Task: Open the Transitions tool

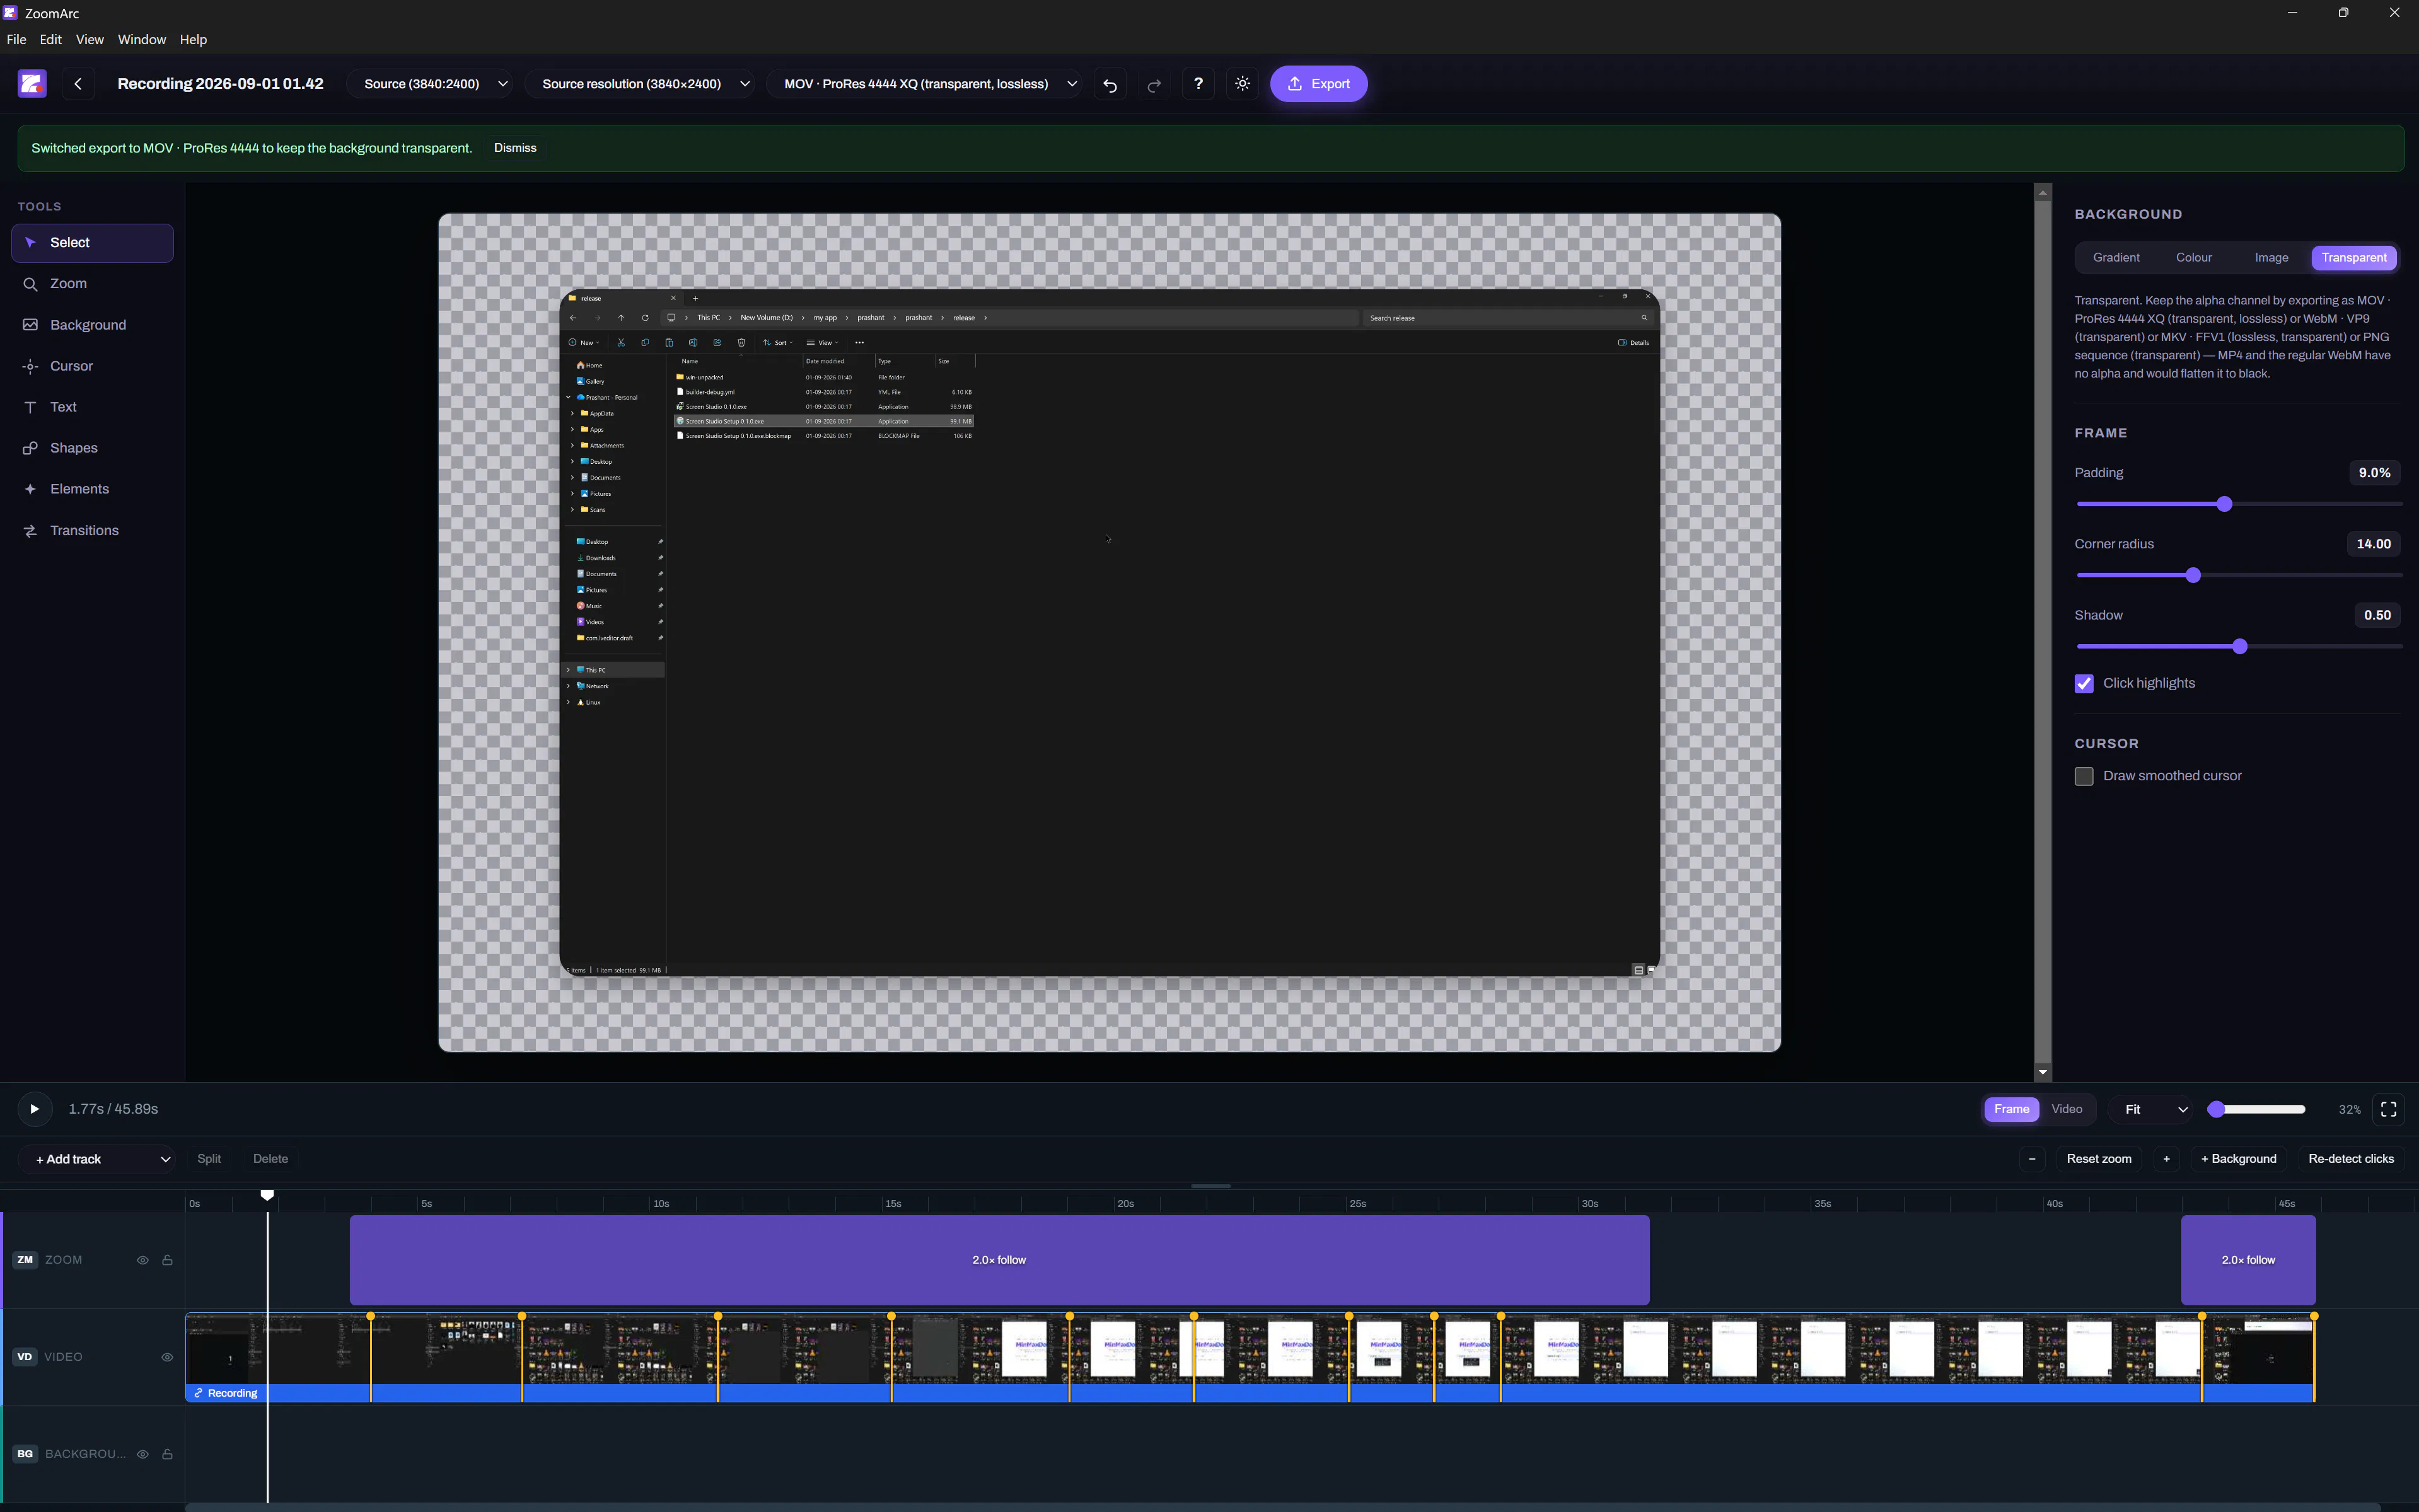Action: pyautogui.click(x=92, y=530)
